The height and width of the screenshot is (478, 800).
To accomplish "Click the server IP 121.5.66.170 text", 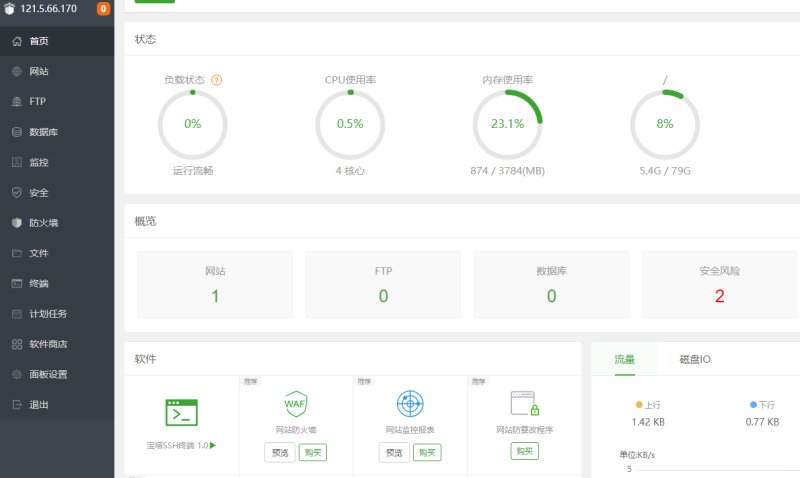I will coord(48,9).
